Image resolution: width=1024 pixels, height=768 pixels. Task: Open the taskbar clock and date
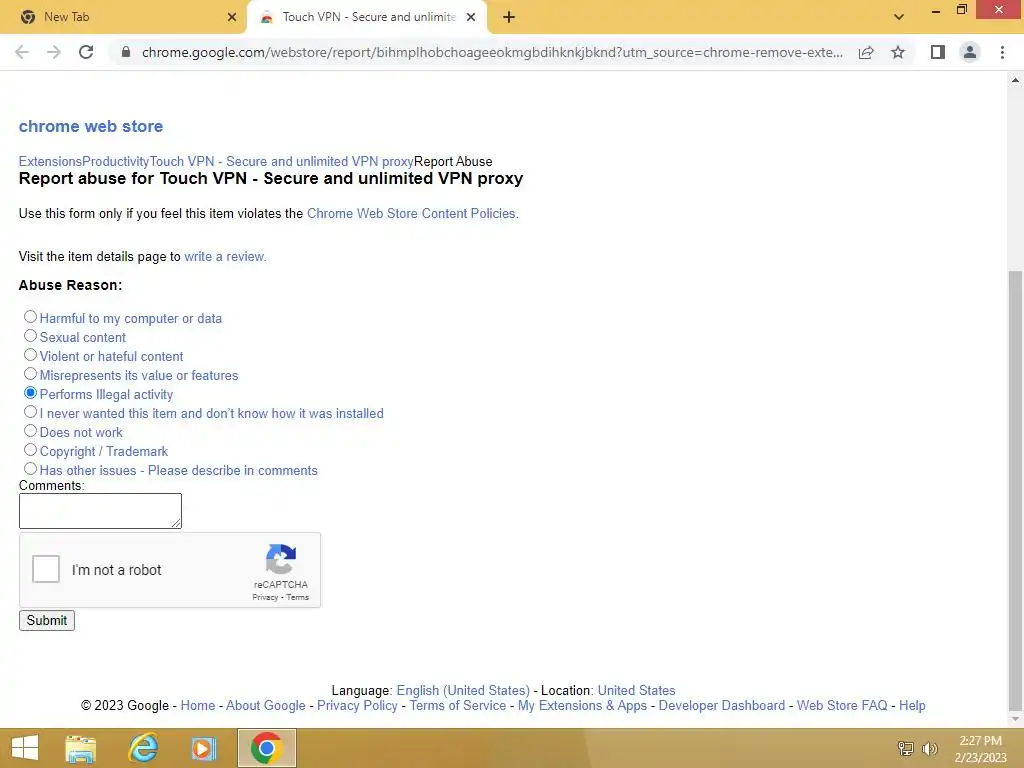980,749
